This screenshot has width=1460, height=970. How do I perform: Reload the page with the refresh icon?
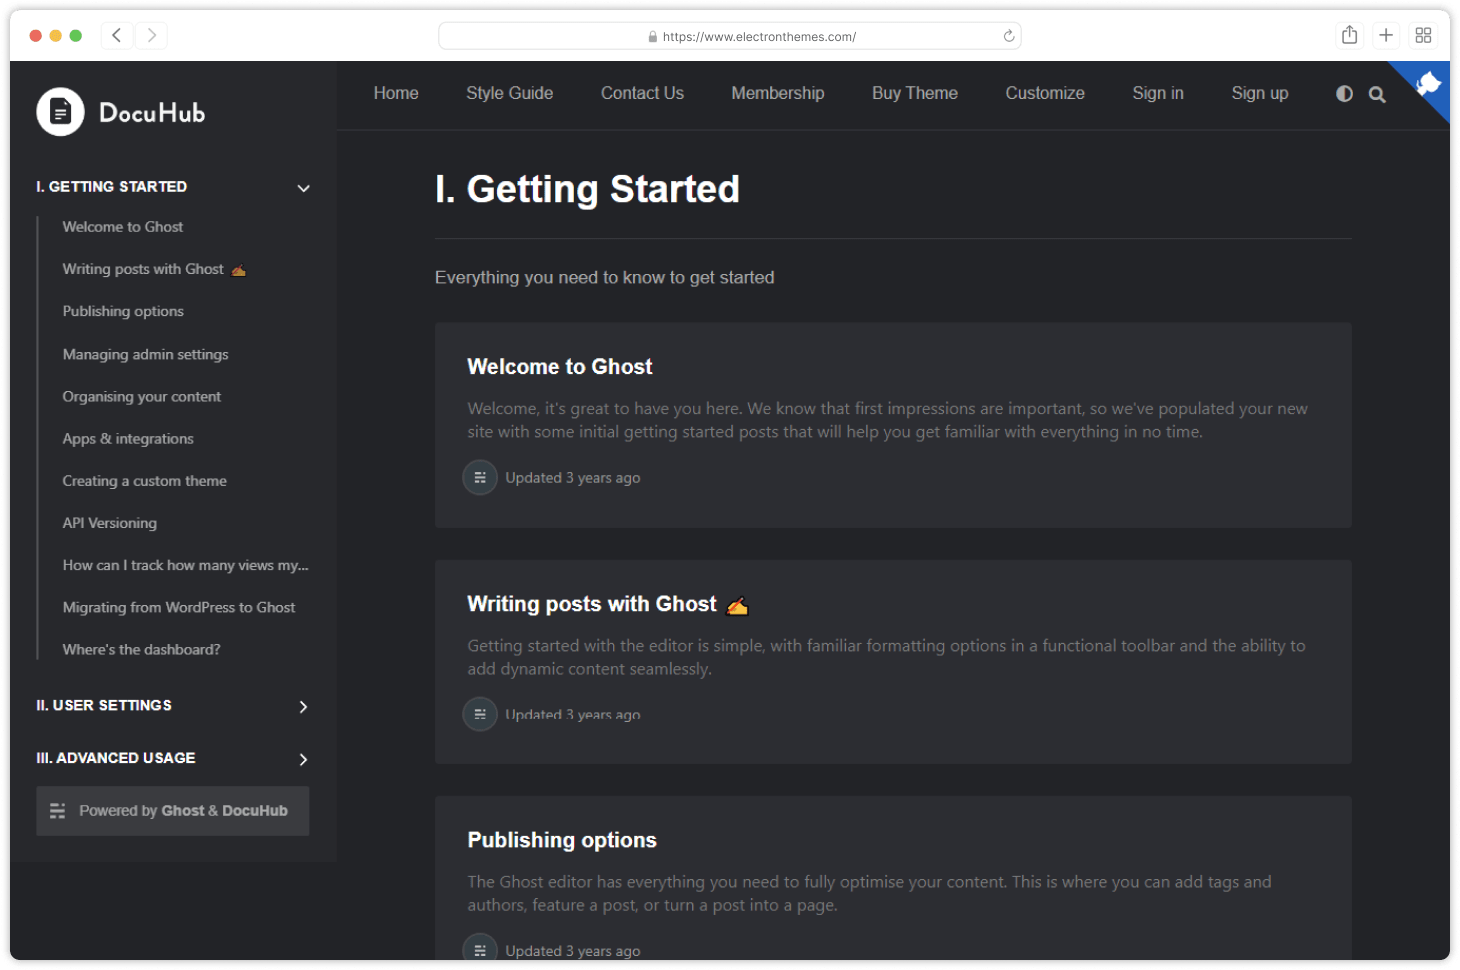pos(1009,36)
